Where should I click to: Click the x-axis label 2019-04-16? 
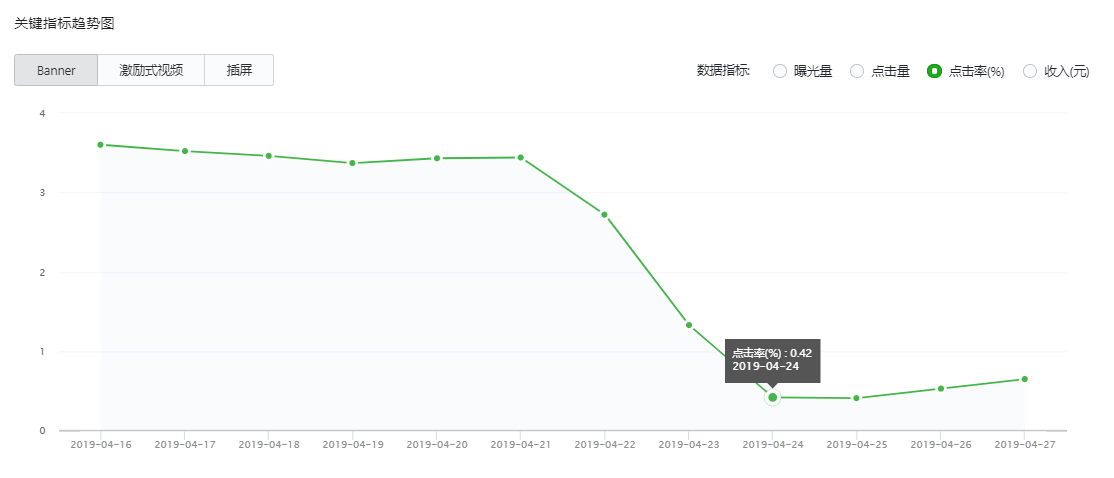pyautogui.click(x=101, y=445)
